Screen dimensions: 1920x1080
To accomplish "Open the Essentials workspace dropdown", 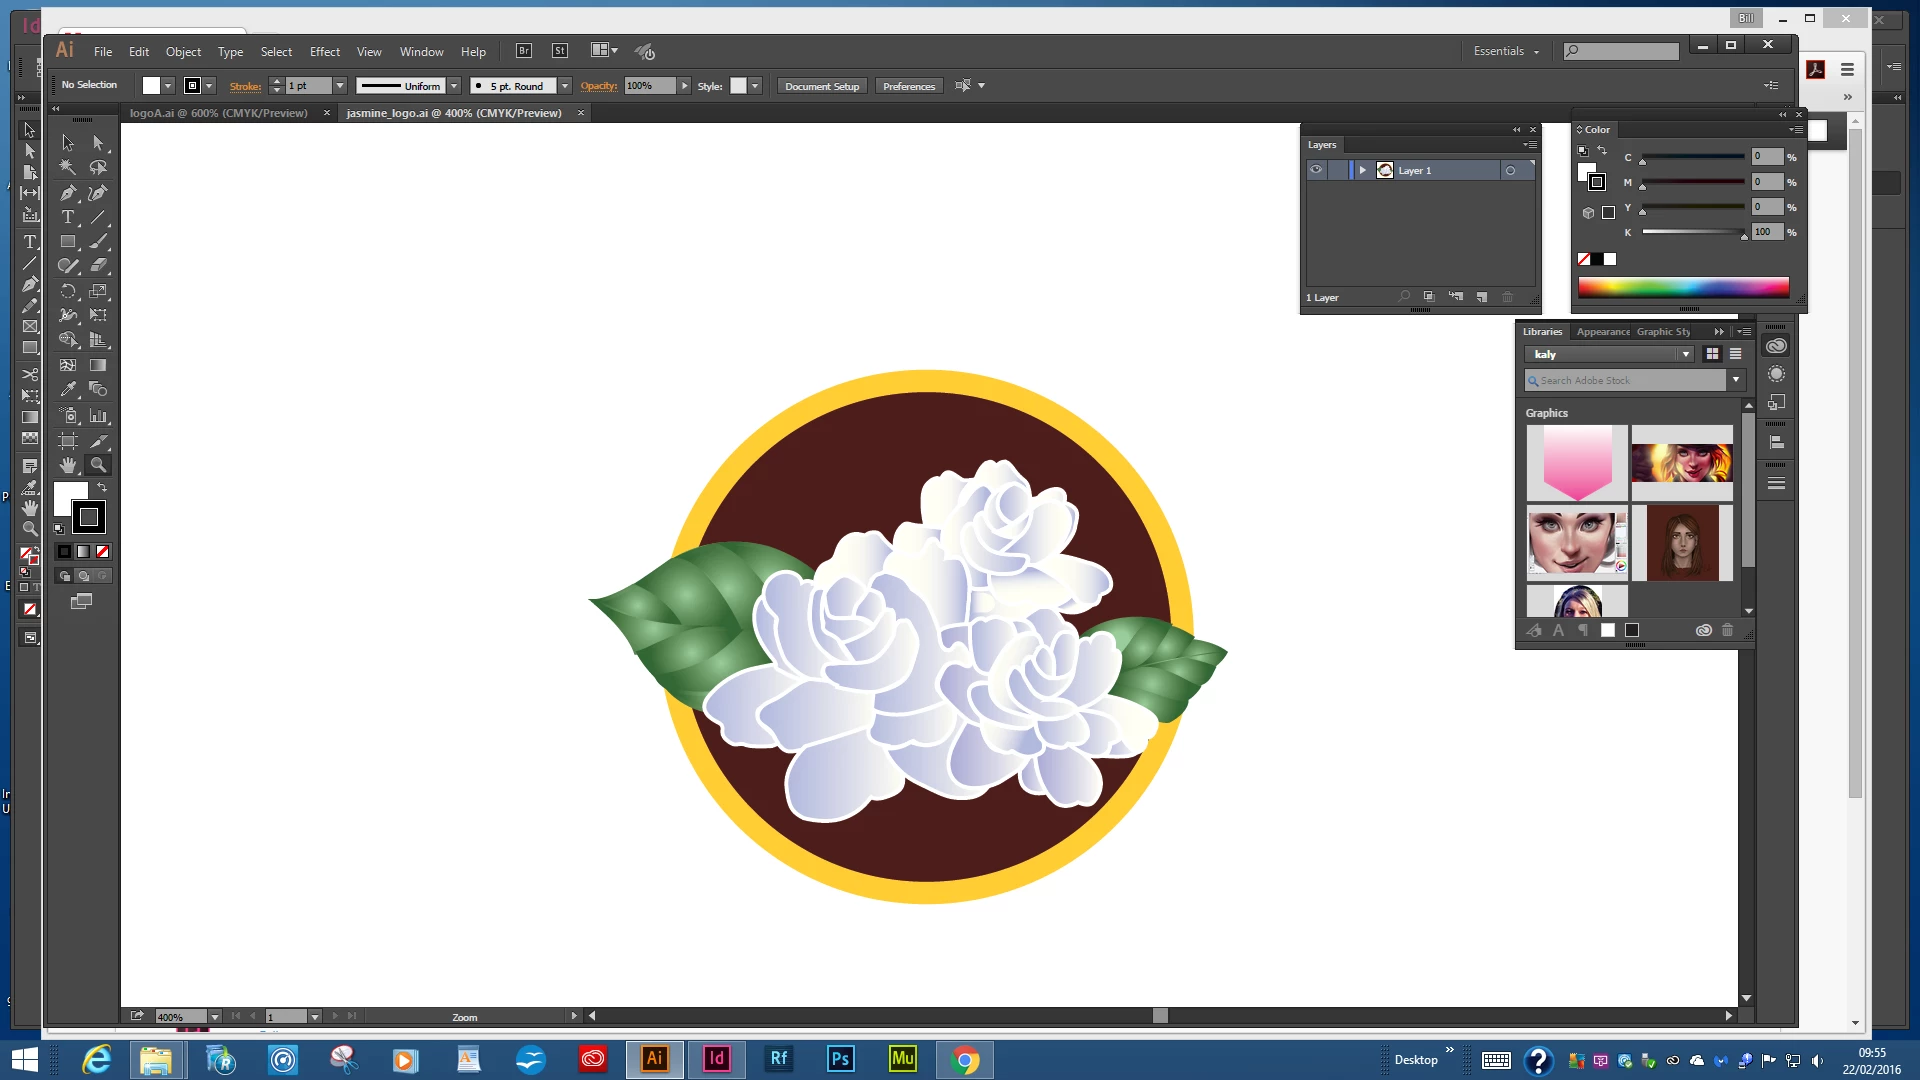I will point(1506,51).
